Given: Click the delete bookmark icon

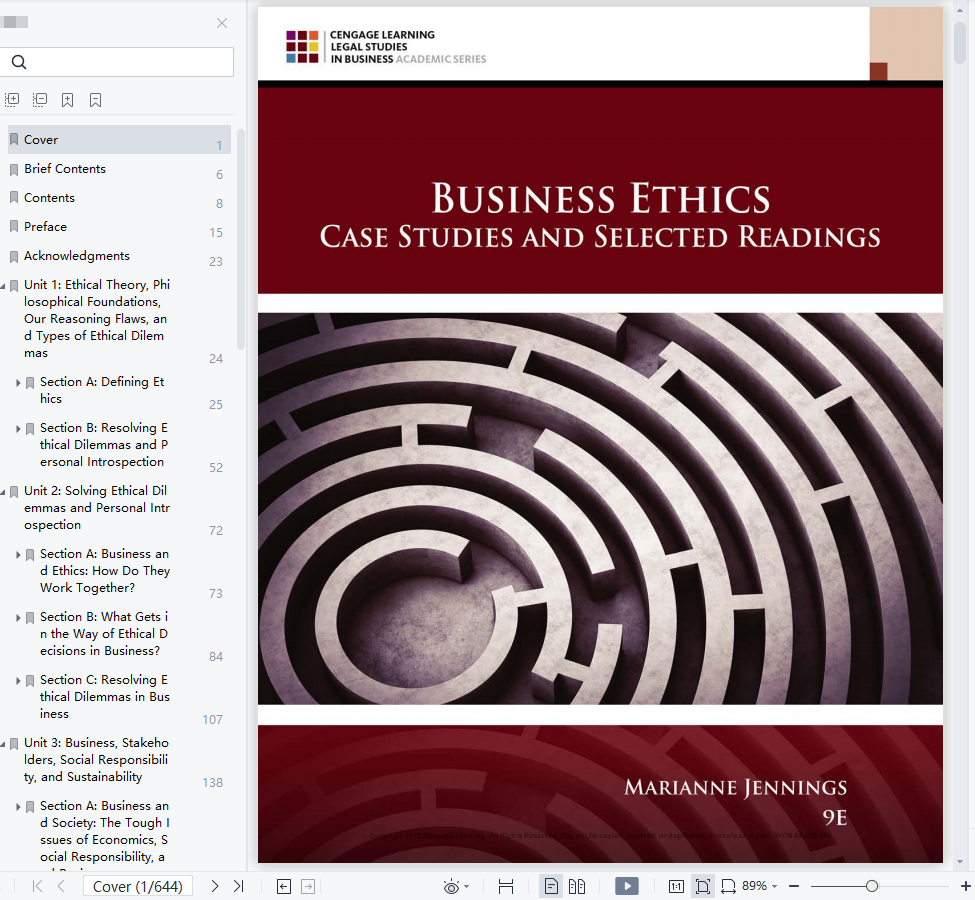Looking at the screenshot, I should [x=95, y=100].
